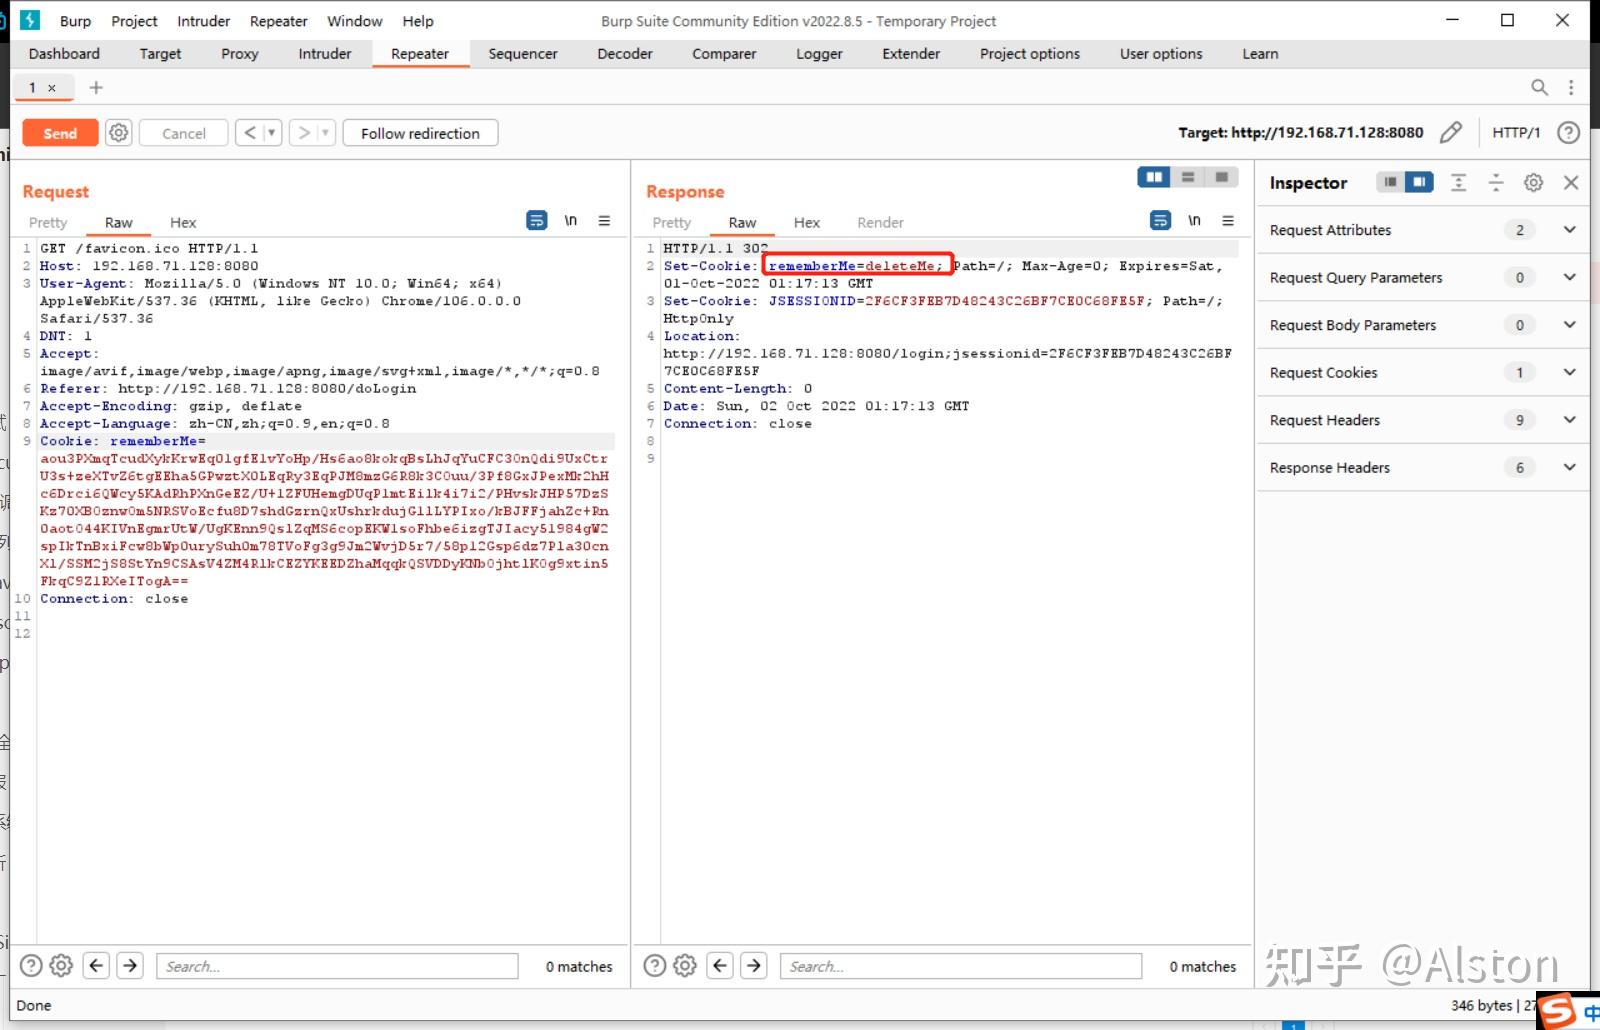Screen dimensions: 1600x1030
Task: Open the Decoder tab
Action: [625, 54]
